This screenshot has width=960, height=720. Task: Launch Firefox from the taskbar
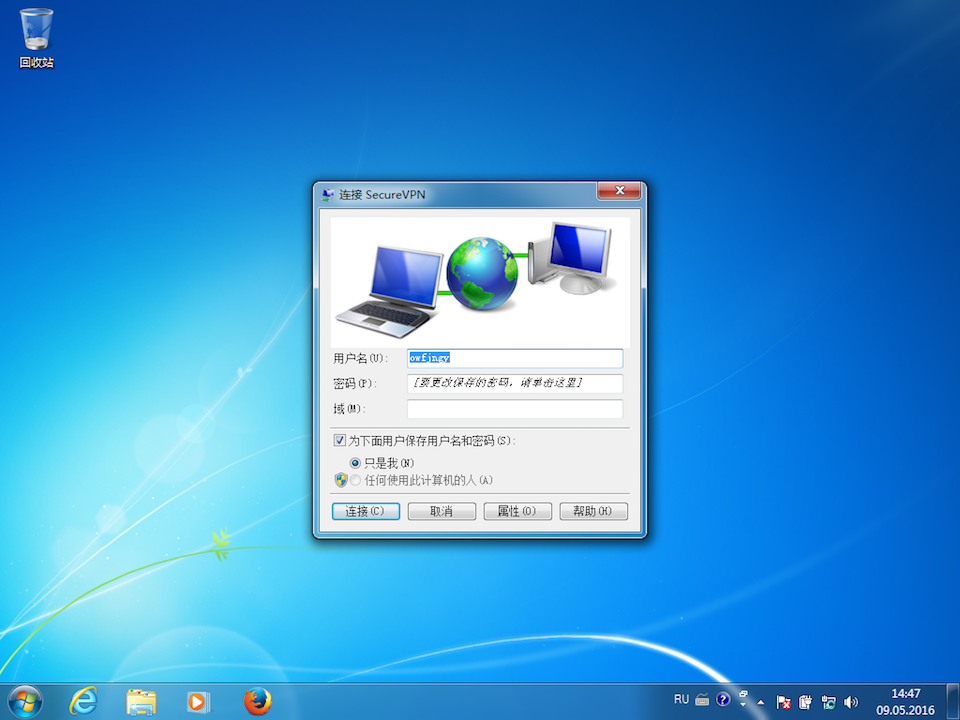(x=257, y=701)
